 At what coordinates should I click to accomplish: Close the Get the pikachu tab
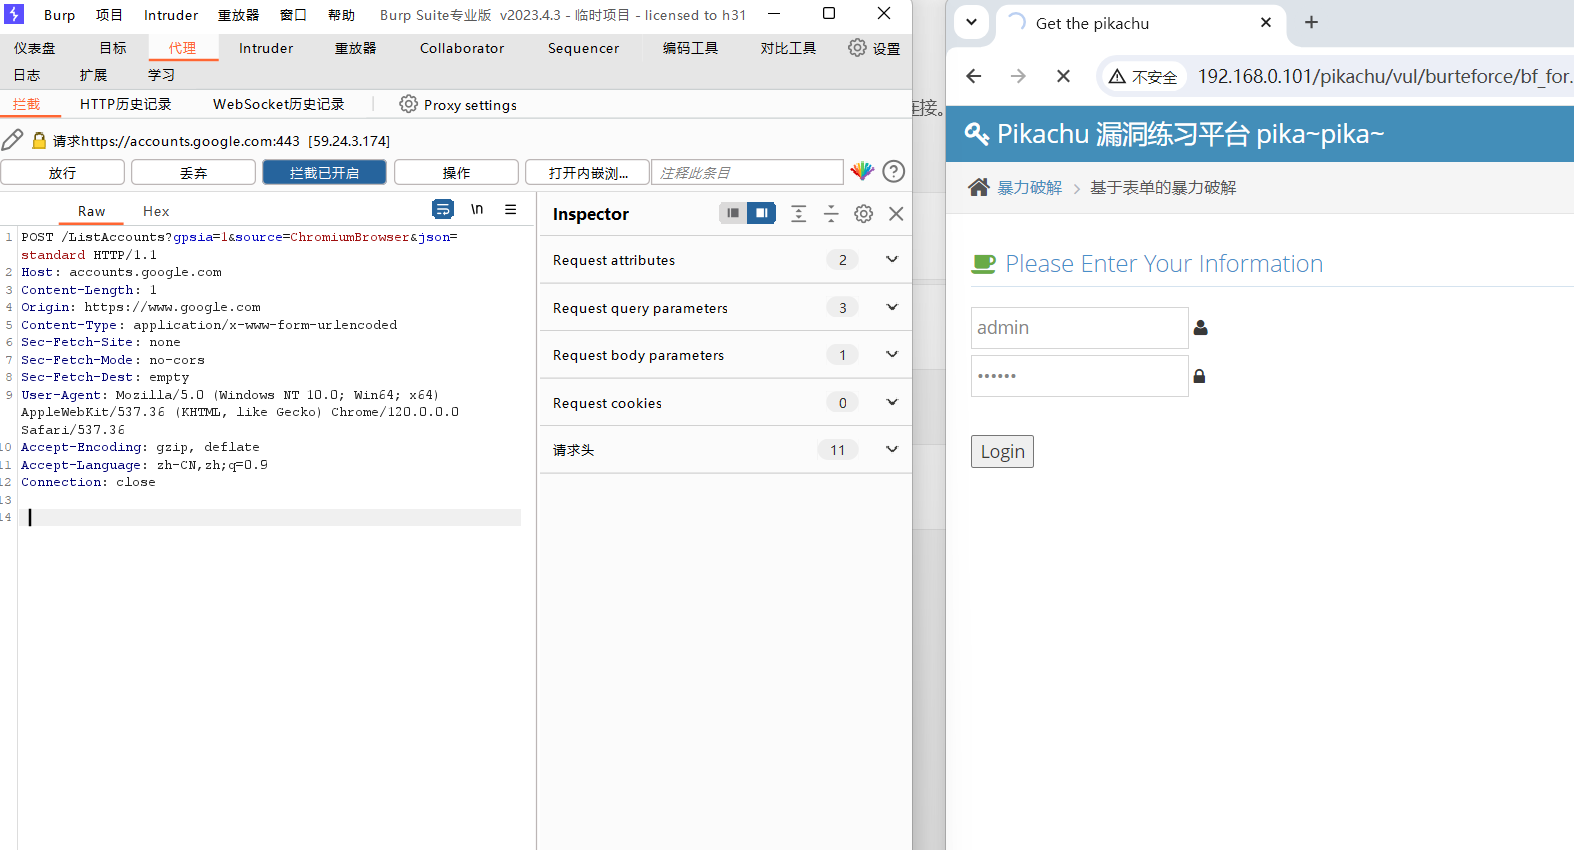point(1266,22)
